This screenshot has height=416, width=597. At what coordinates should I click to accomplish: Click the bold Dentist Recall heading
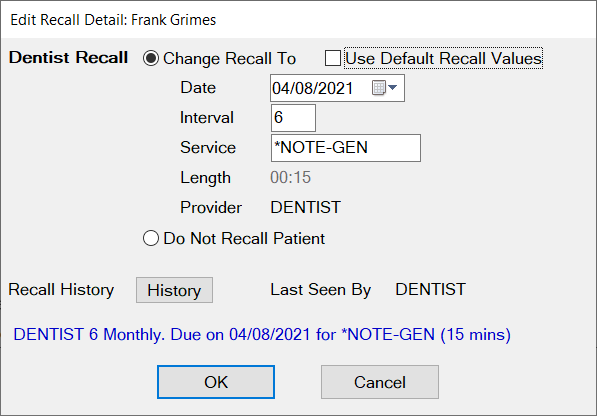coord(69,58)
